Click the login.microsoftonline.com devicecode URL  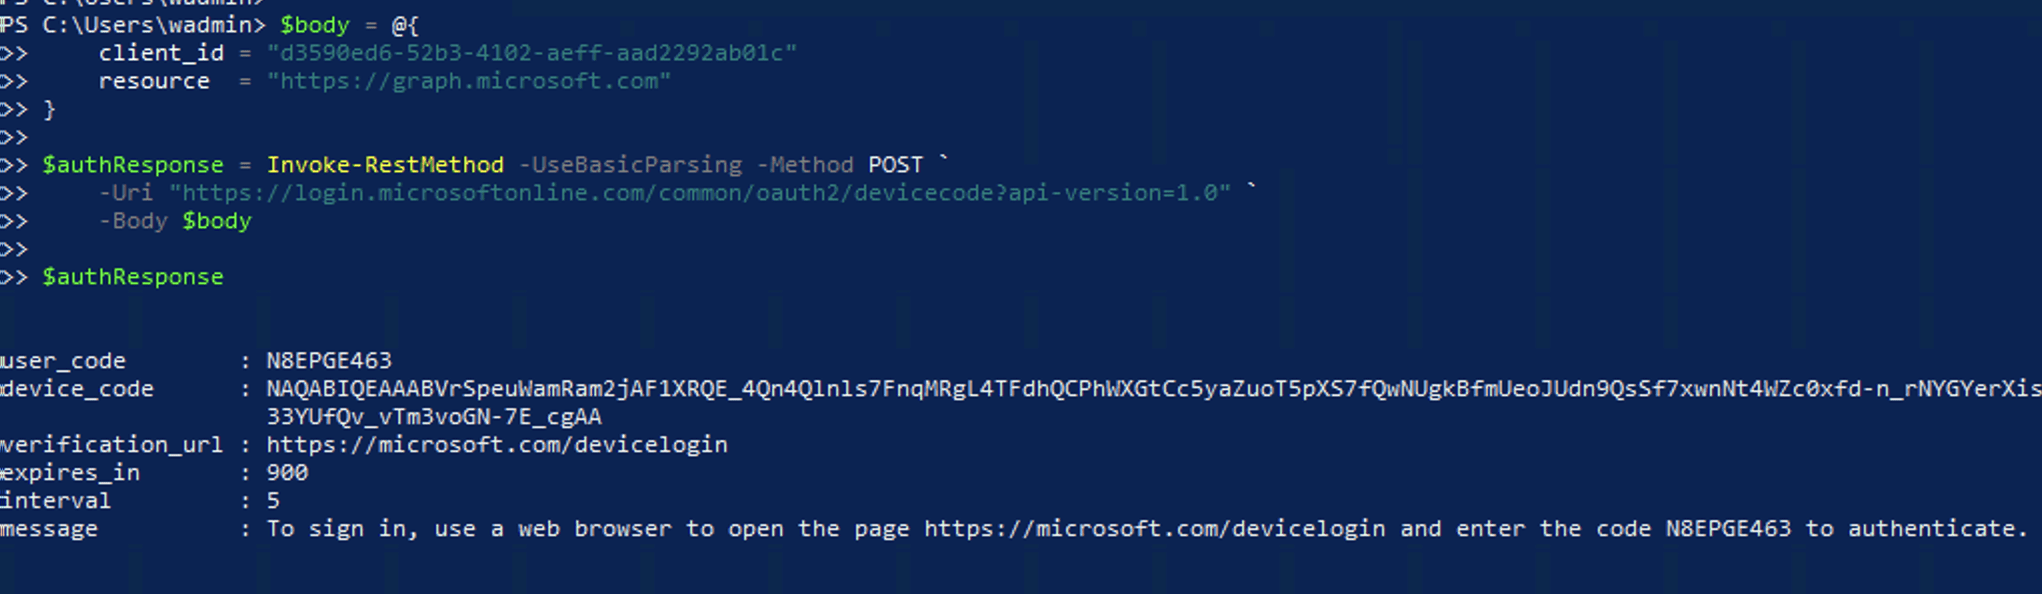700,193
